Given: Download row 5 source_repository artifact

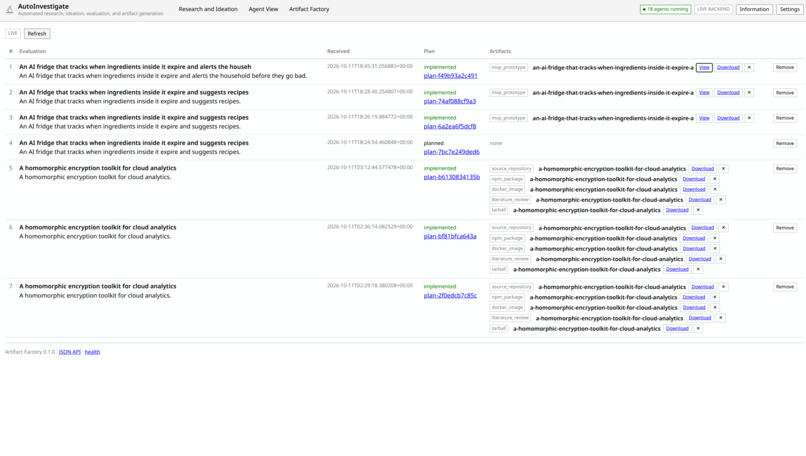Looking at the screenshot, I should (703, 169).
